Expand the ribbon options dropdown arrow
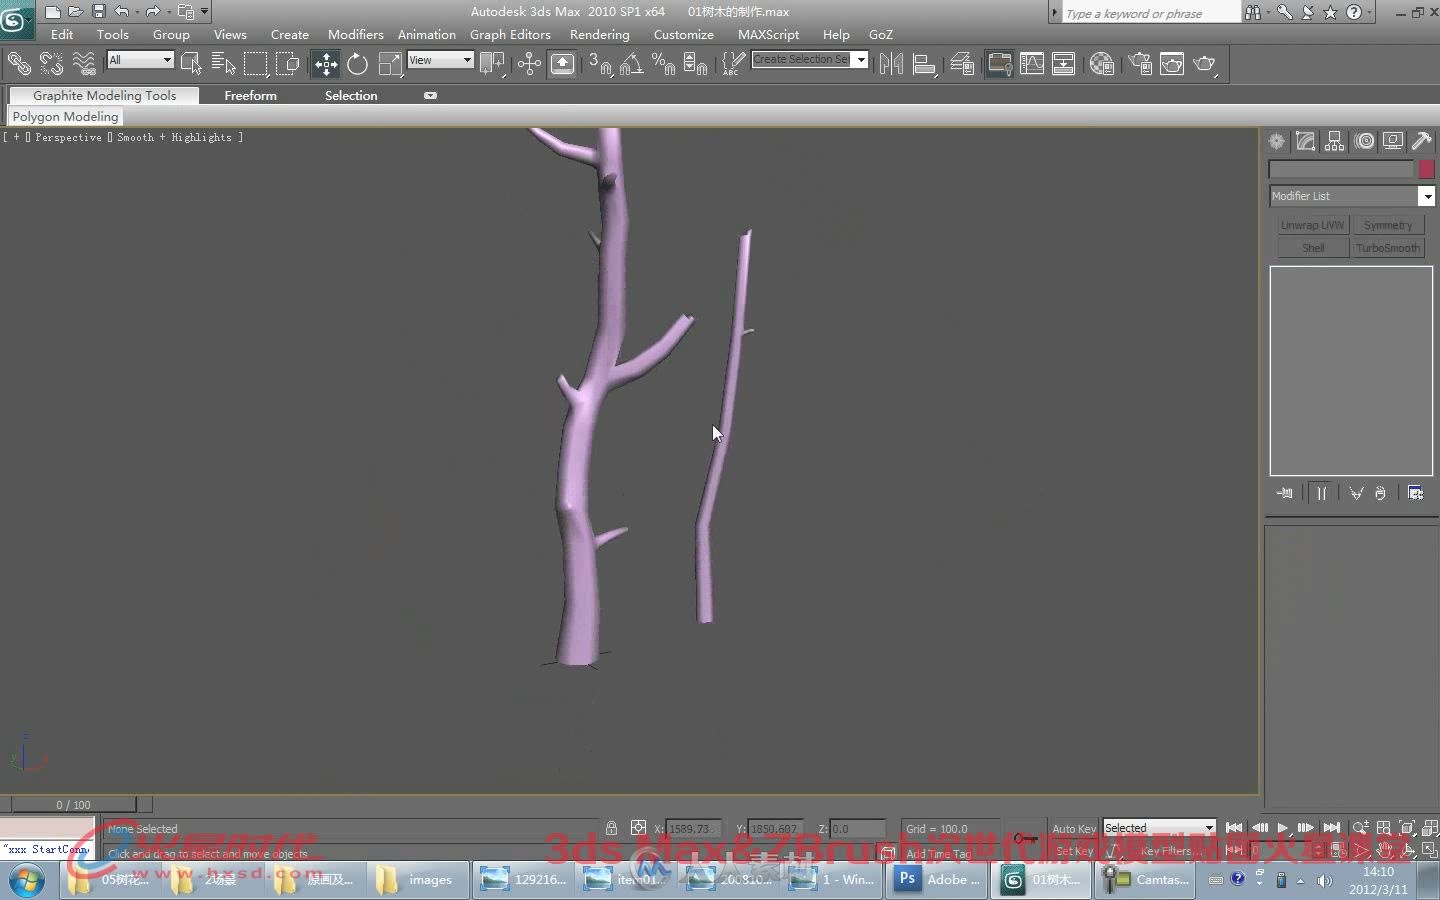 430,96
